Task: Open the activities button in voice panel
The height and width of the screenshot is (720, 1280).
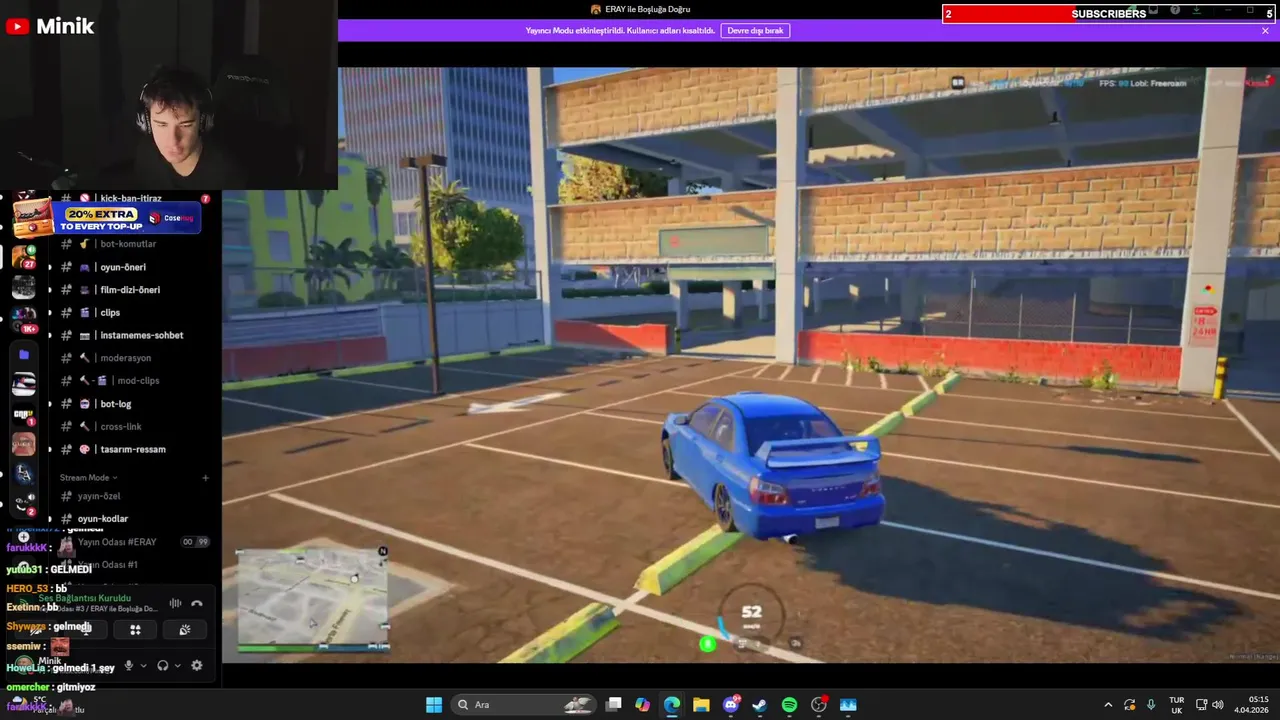Action: click(x=135, y=630)
